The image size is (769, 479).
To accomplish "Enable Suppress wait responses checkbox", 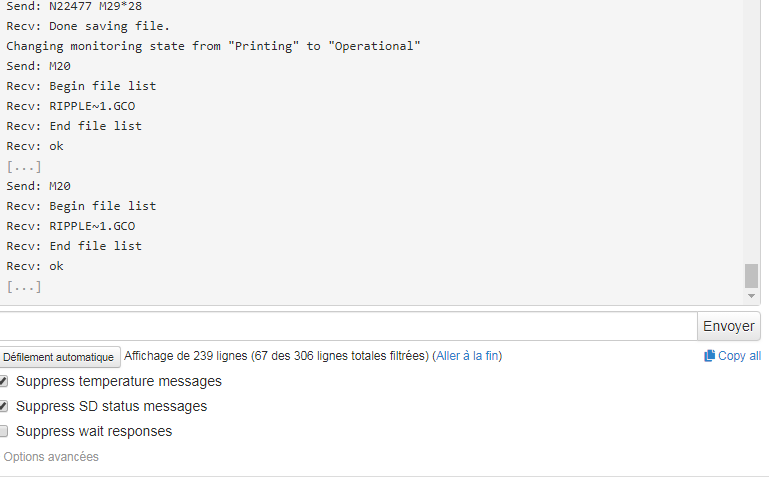I will (3, 431).
